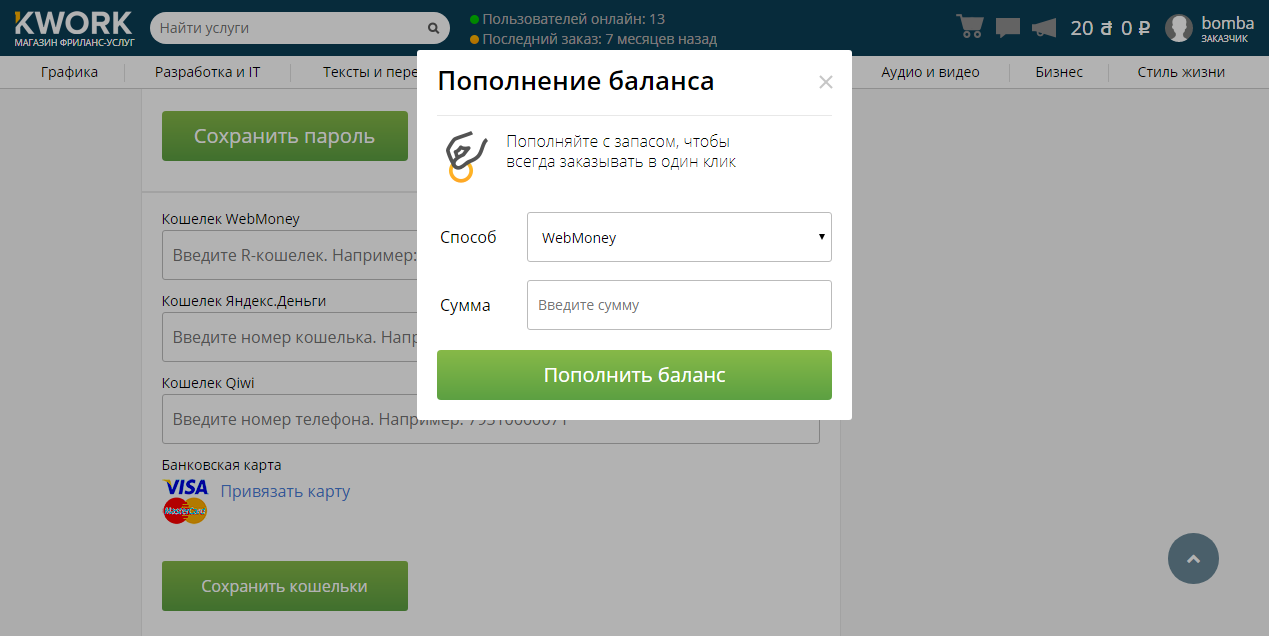Click the Kwork logo
The height and width of the screenshot is (636, 1286).
73,28
